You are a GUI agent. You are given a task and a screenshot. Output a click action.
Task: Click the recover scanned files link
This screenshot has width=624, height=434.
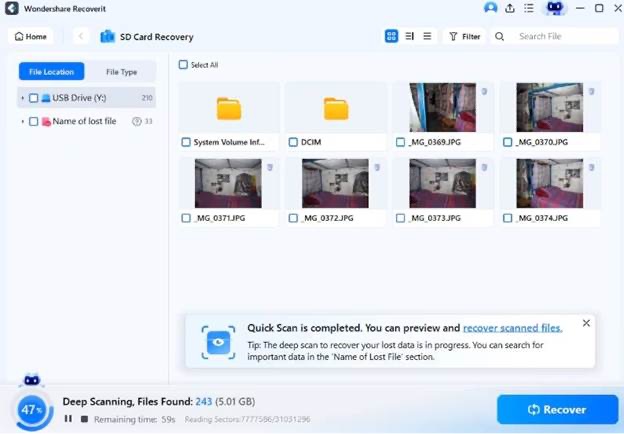513,328
